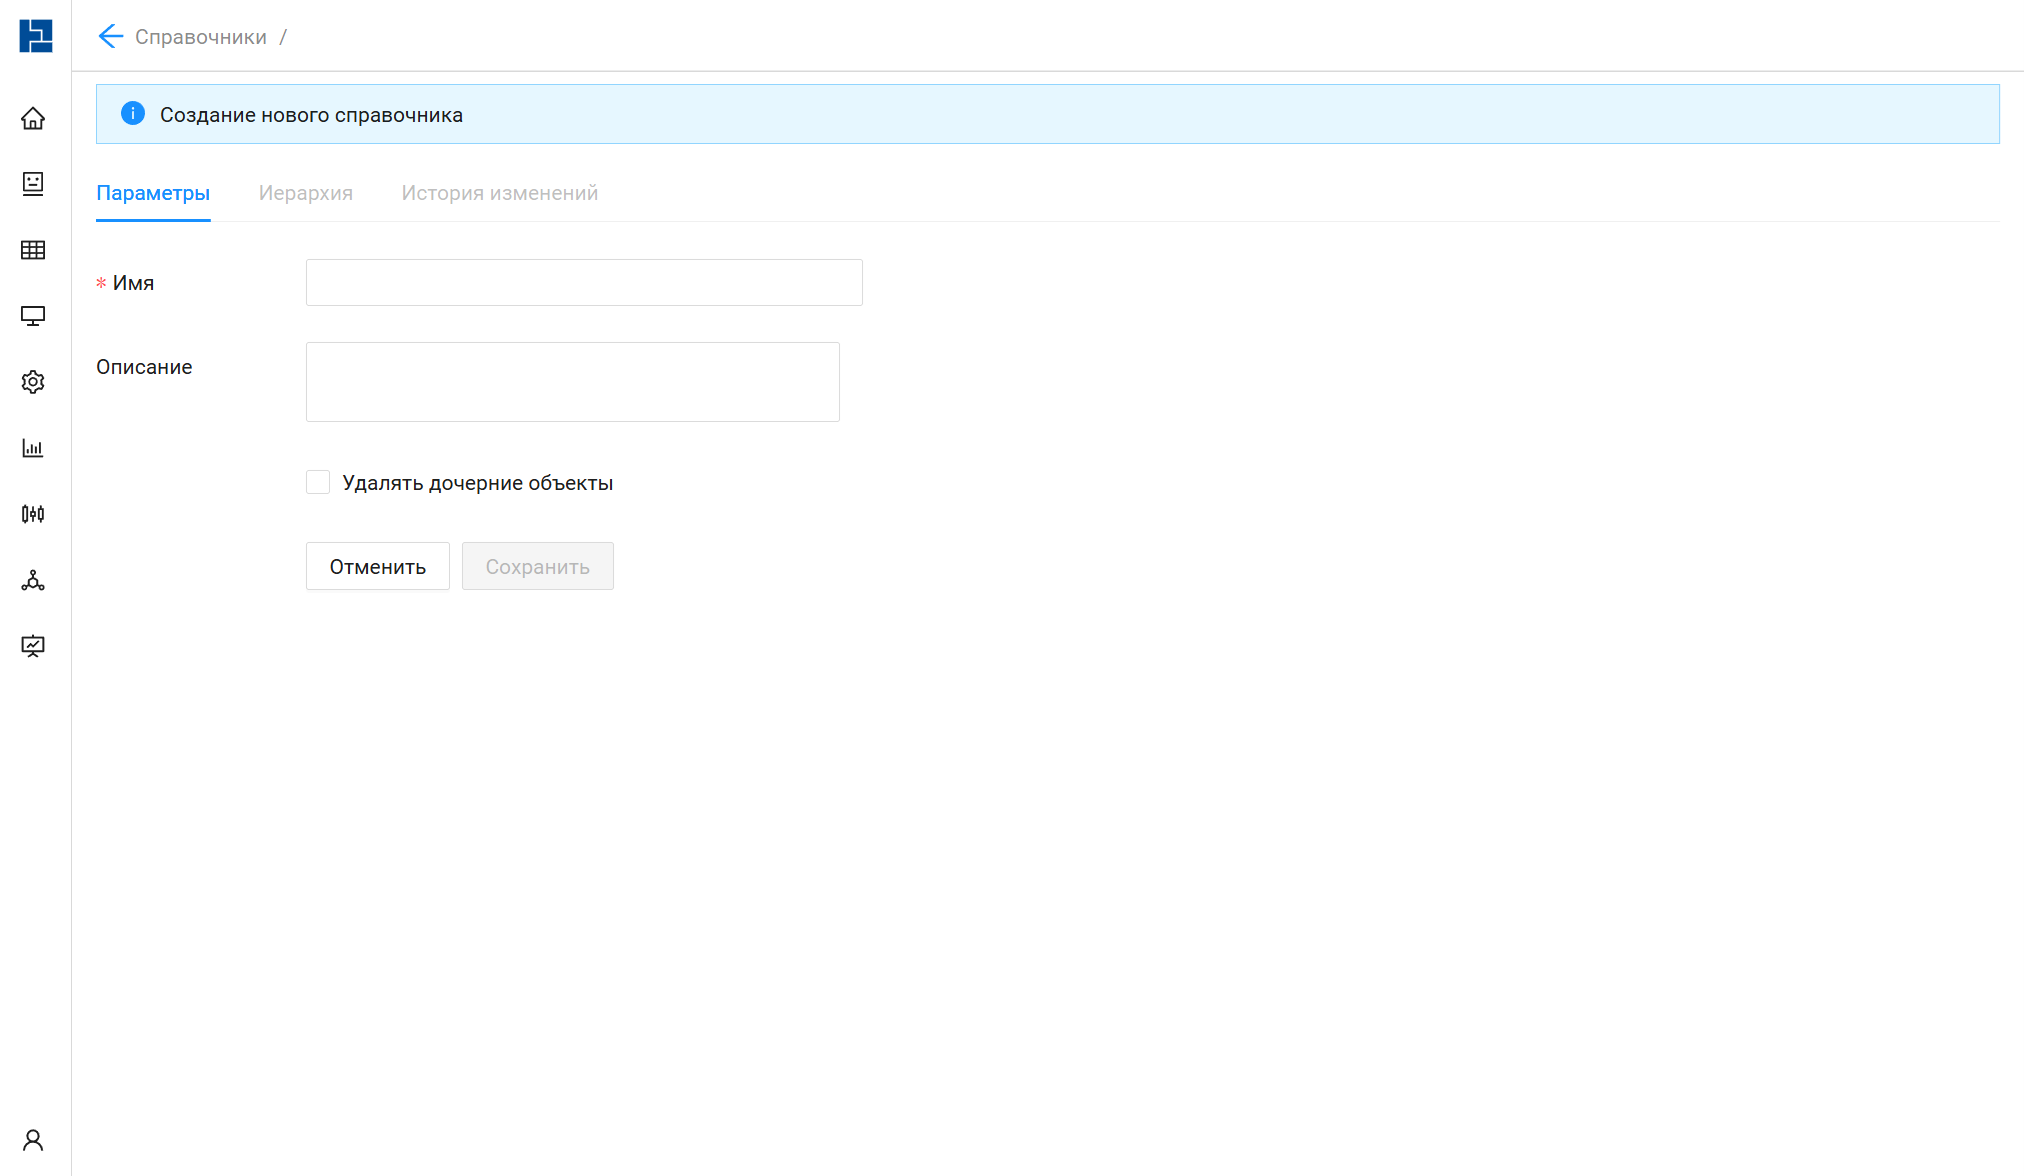Open the user profile icon
This screenshot has height=1176, width=2024.
click(x=33, y=1140)
